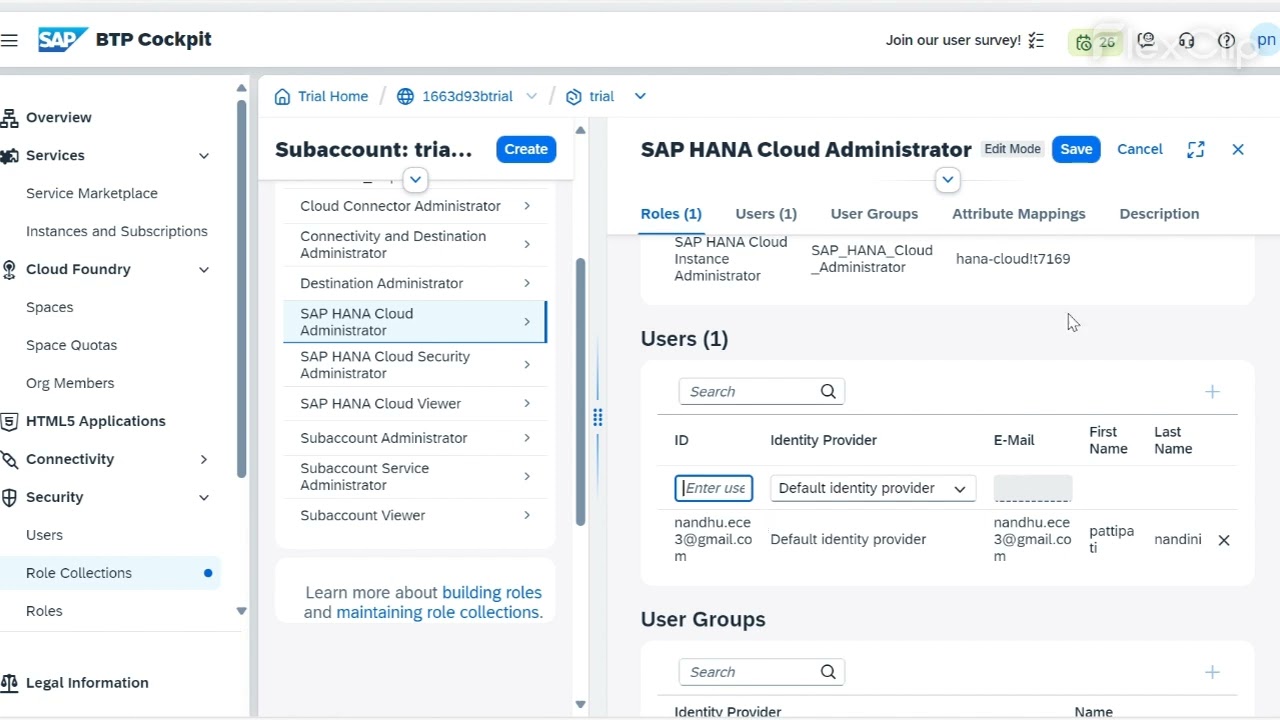Open the pn user profile avatar
Screen dimensions: 1280x720
pyautogui.click(x=1266, y=40)
